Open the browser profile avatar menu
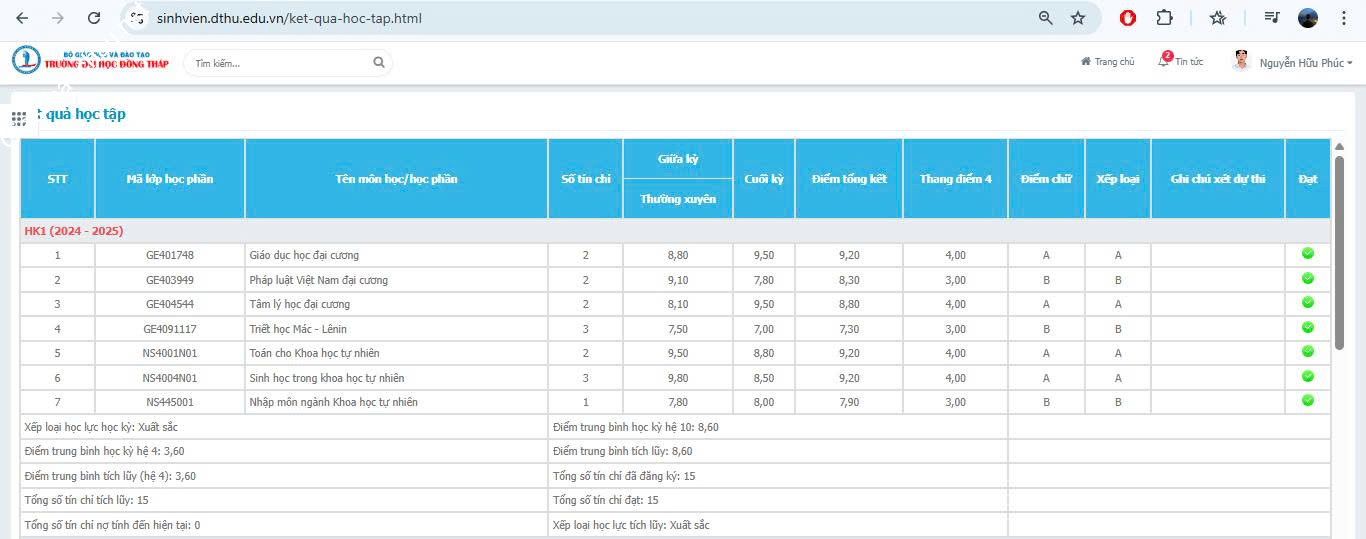 click(x=1308, y=18)
